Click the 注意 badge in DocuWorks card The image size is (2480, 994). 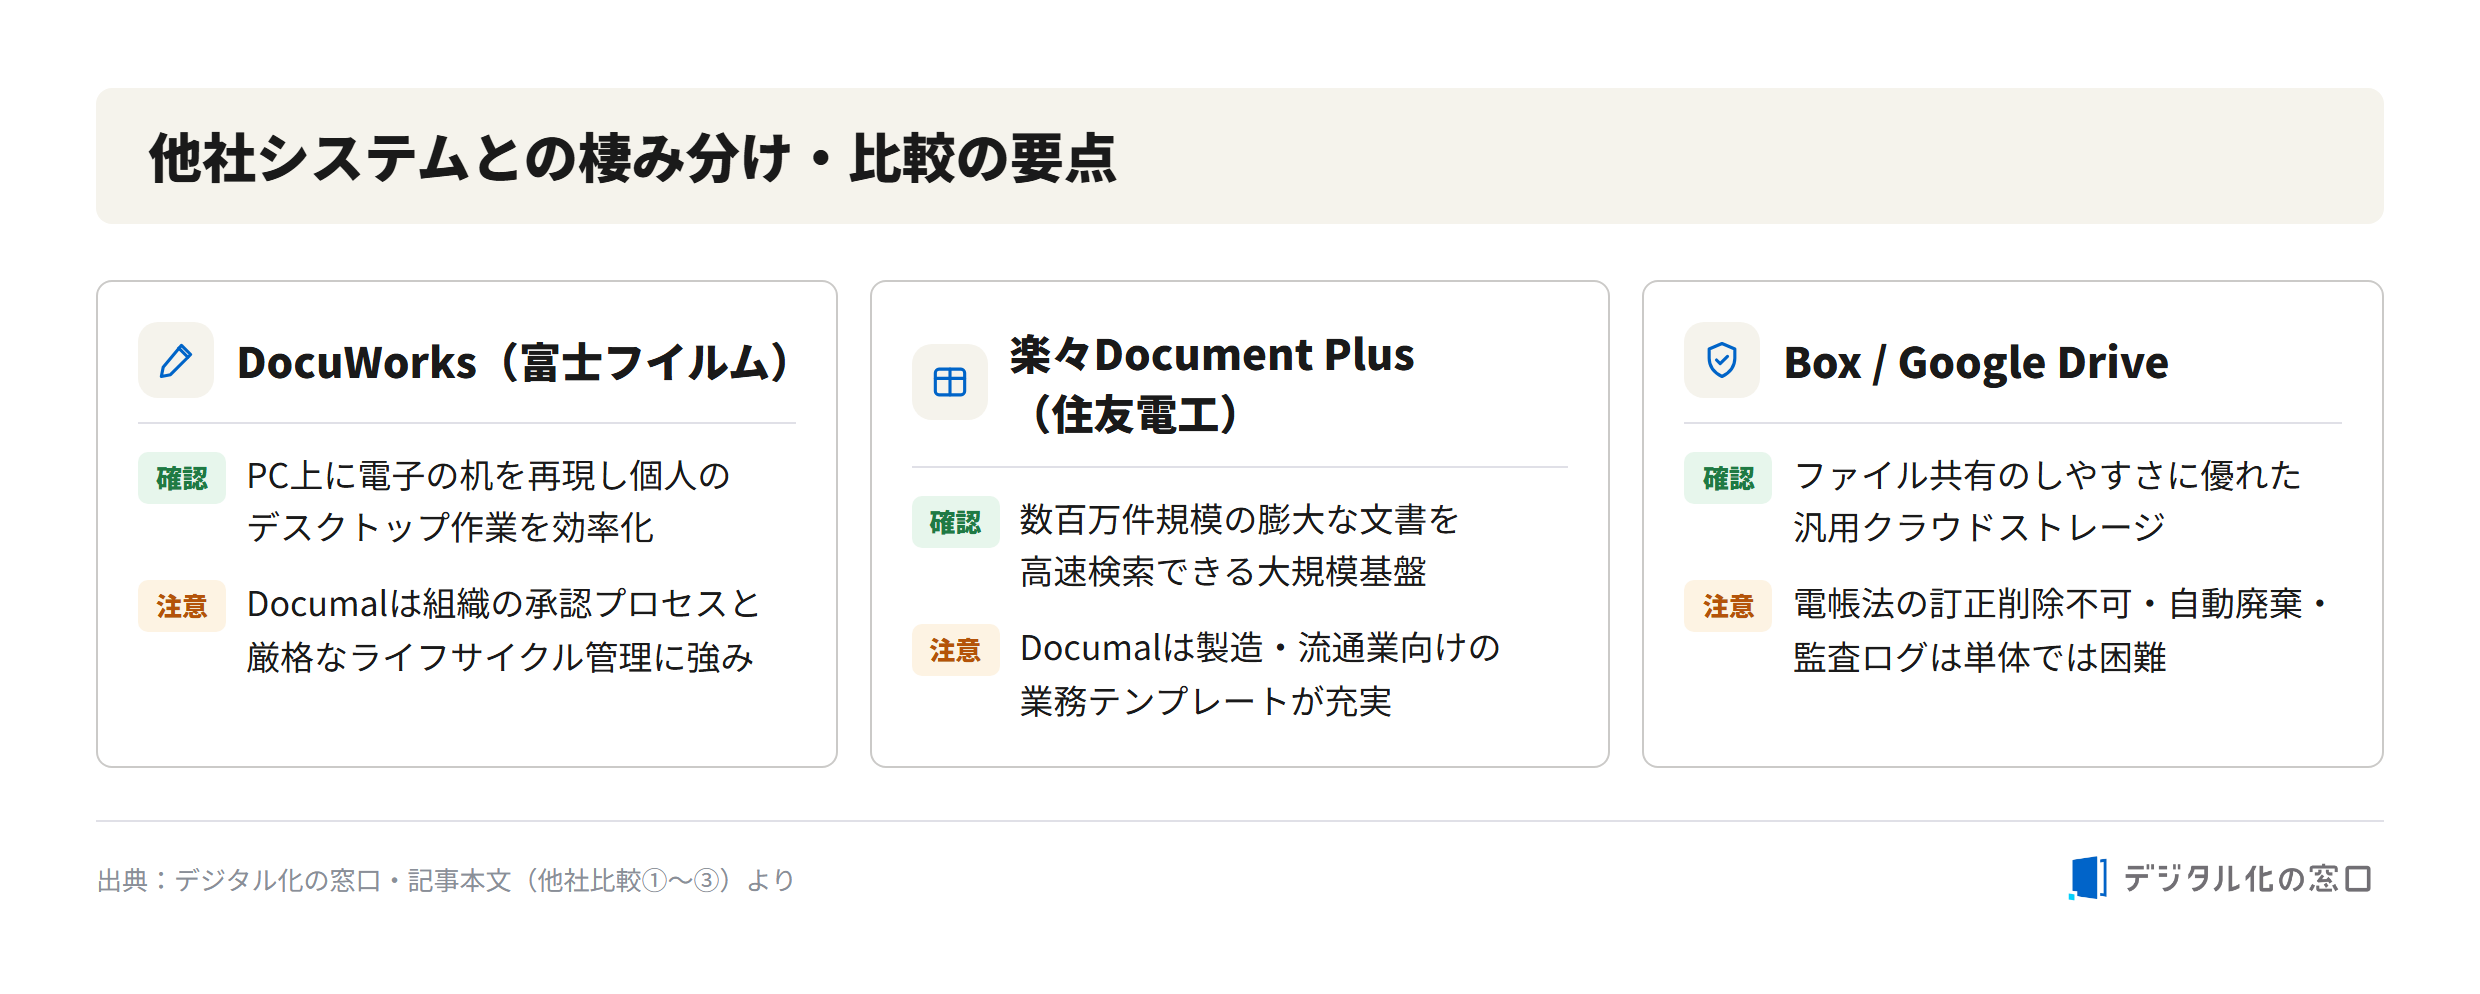click(182, 606)
